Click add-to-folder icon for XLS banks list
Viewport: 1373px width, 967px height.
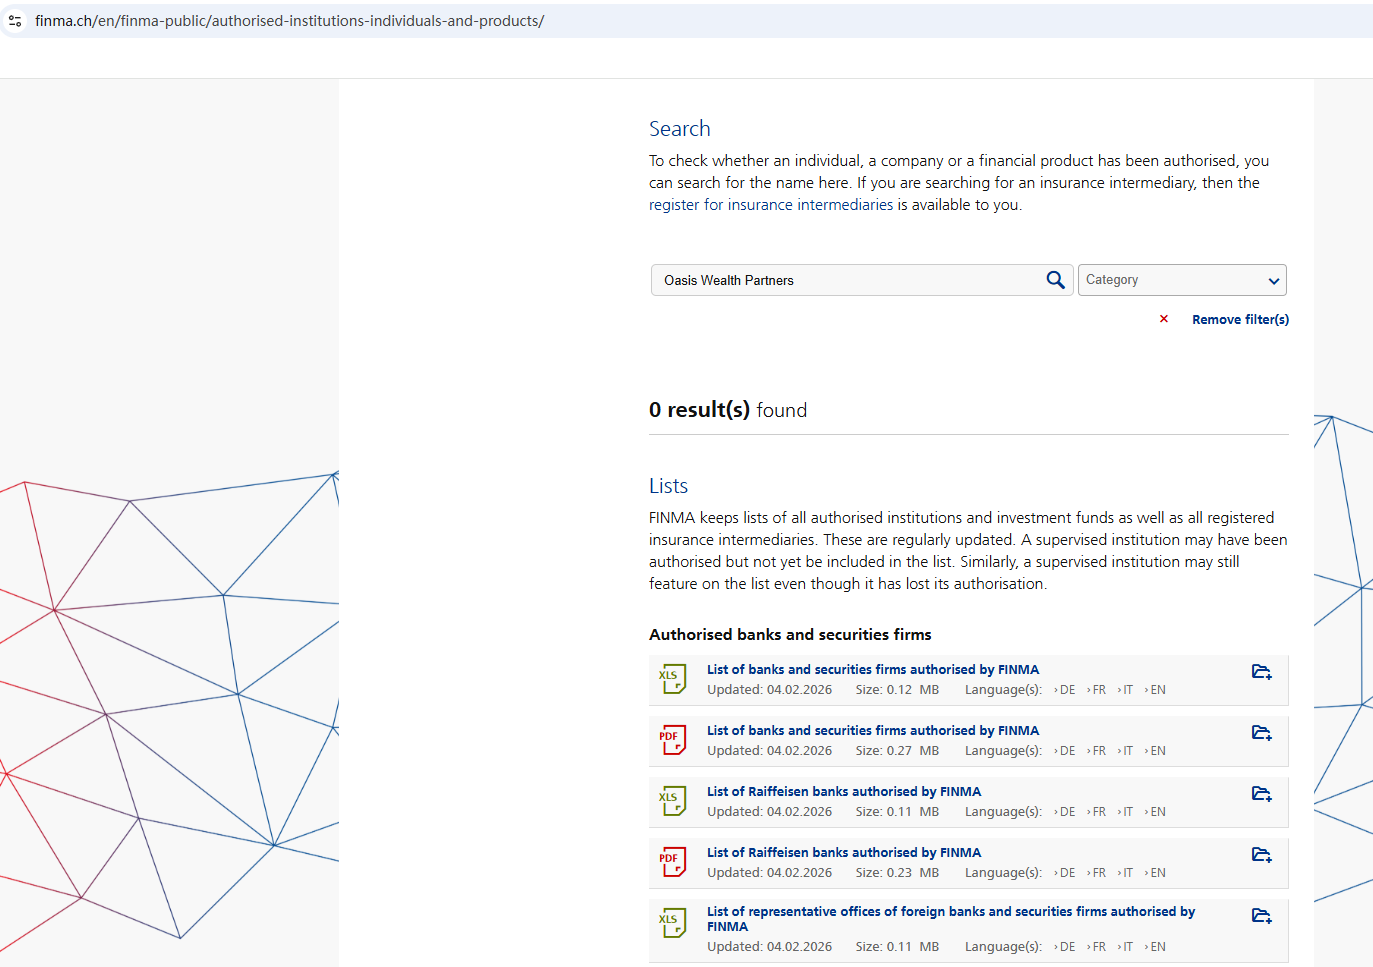1261,672
